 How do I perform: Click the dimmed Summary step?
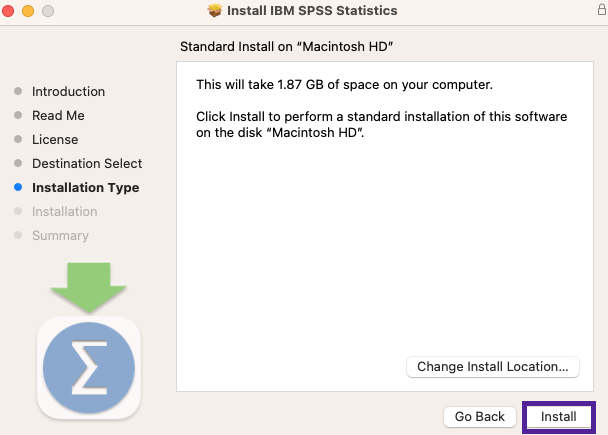click(x=60, y=236)
